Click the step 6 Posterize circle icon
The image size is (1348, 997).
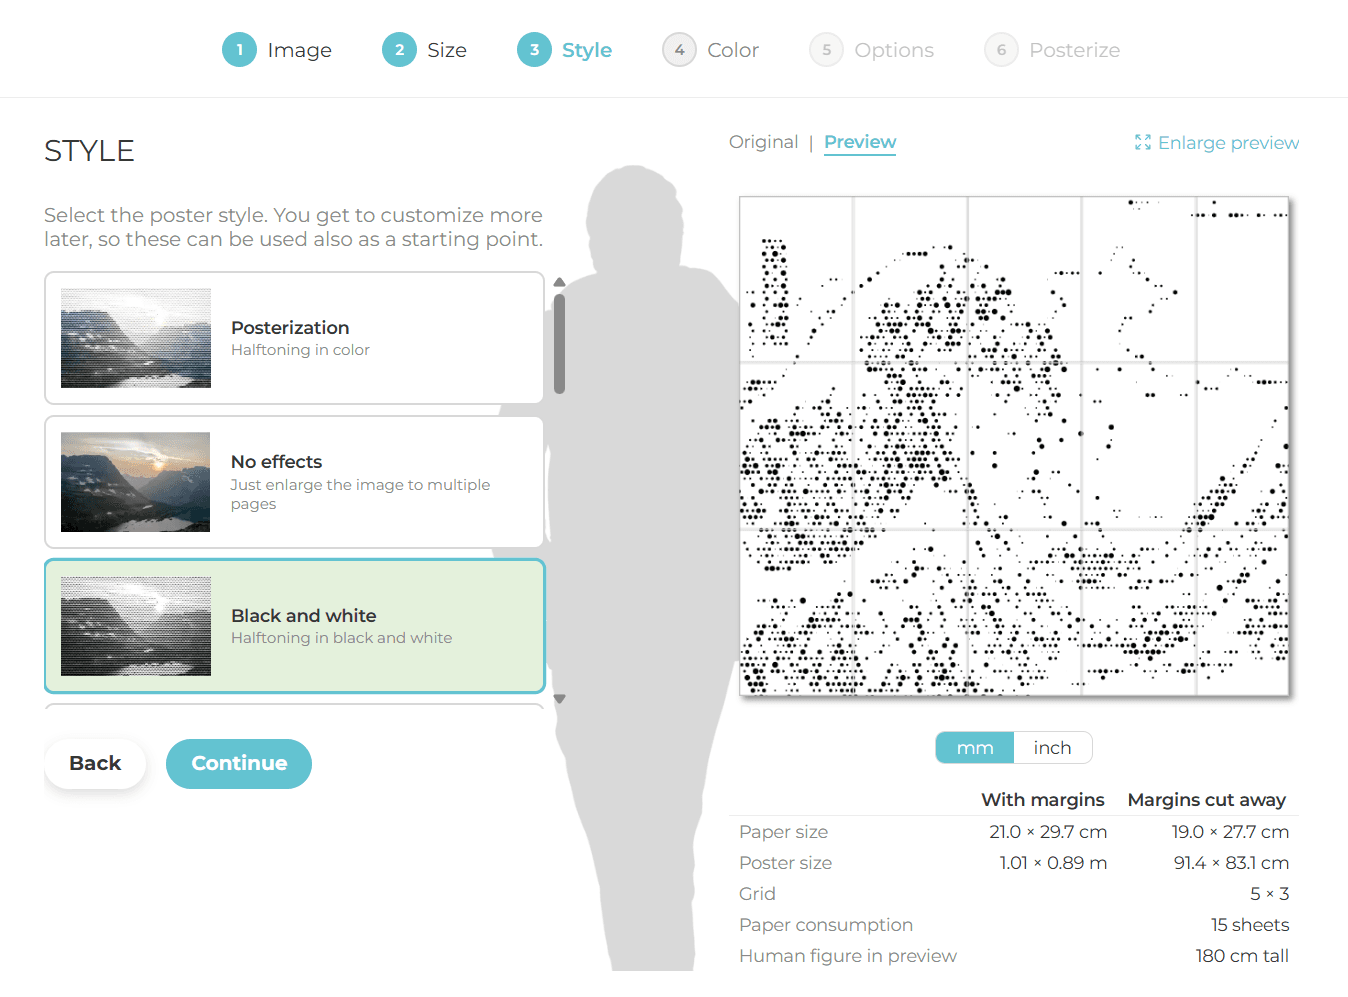[1001, 50]
